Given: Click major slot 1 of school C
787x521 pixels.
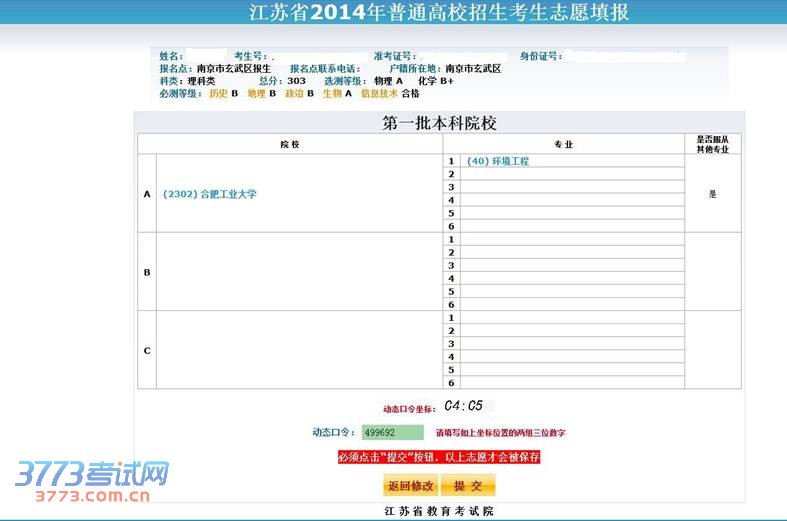Looking at the screenshot, I should coord(570,317).
